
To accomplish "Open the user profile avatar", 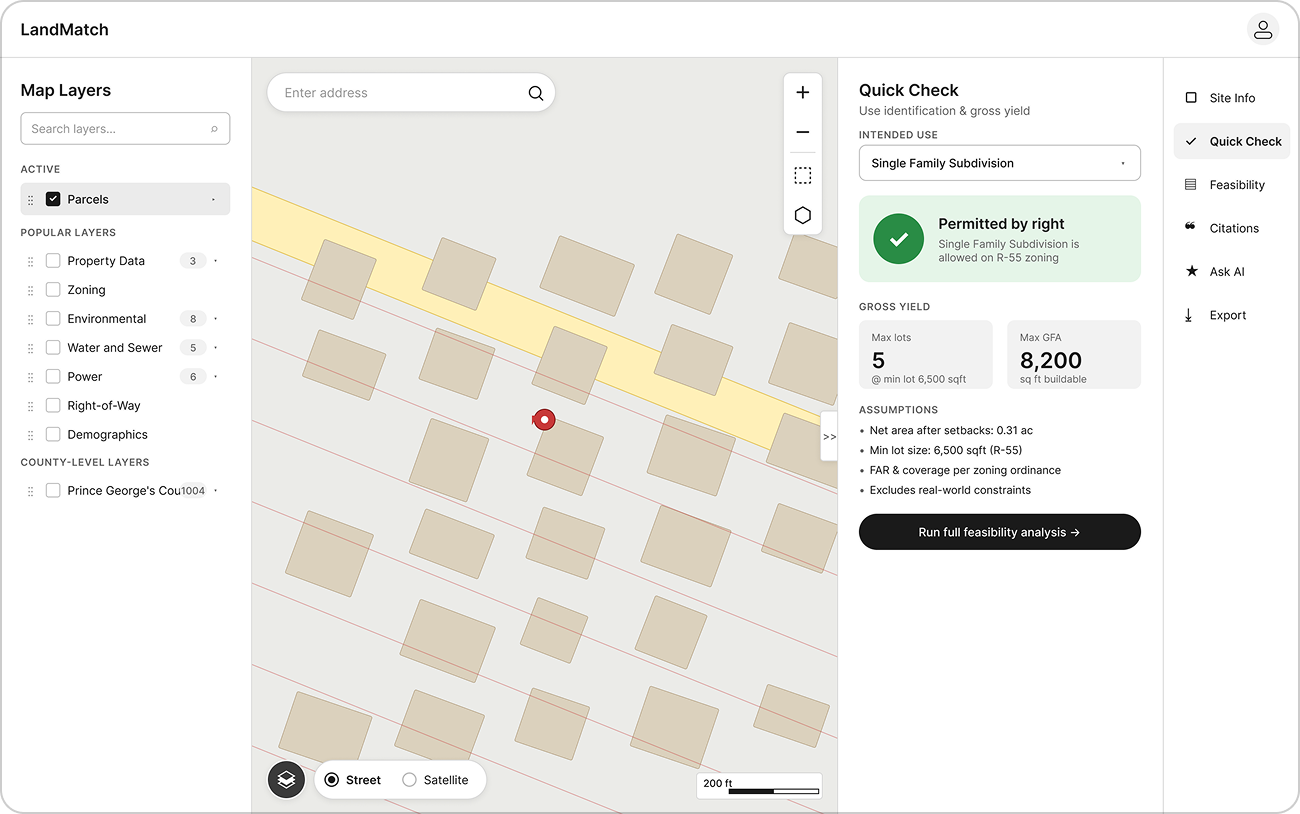I will click(x=1263, y=29).
